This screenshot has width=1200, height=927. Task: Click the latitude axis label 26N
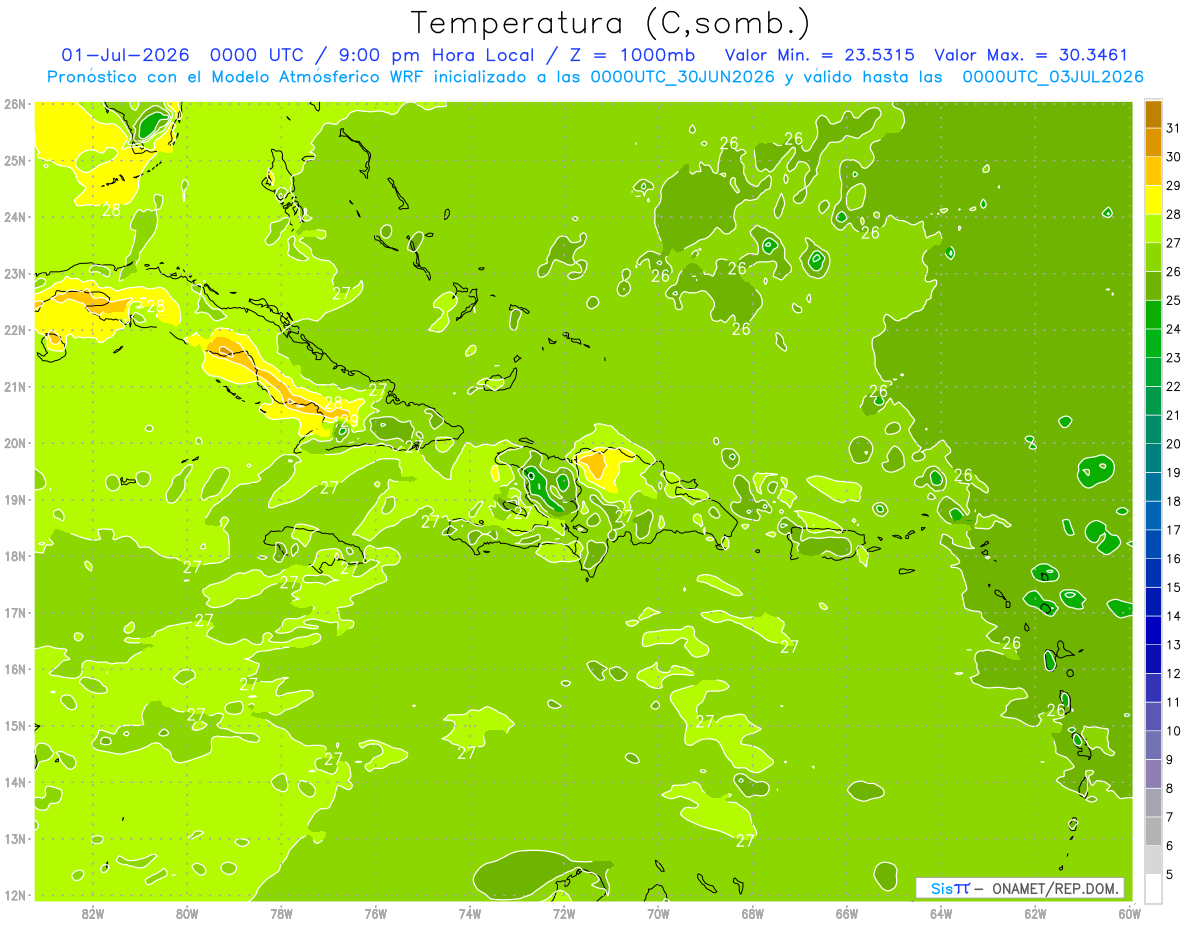[x=15, y=104]
